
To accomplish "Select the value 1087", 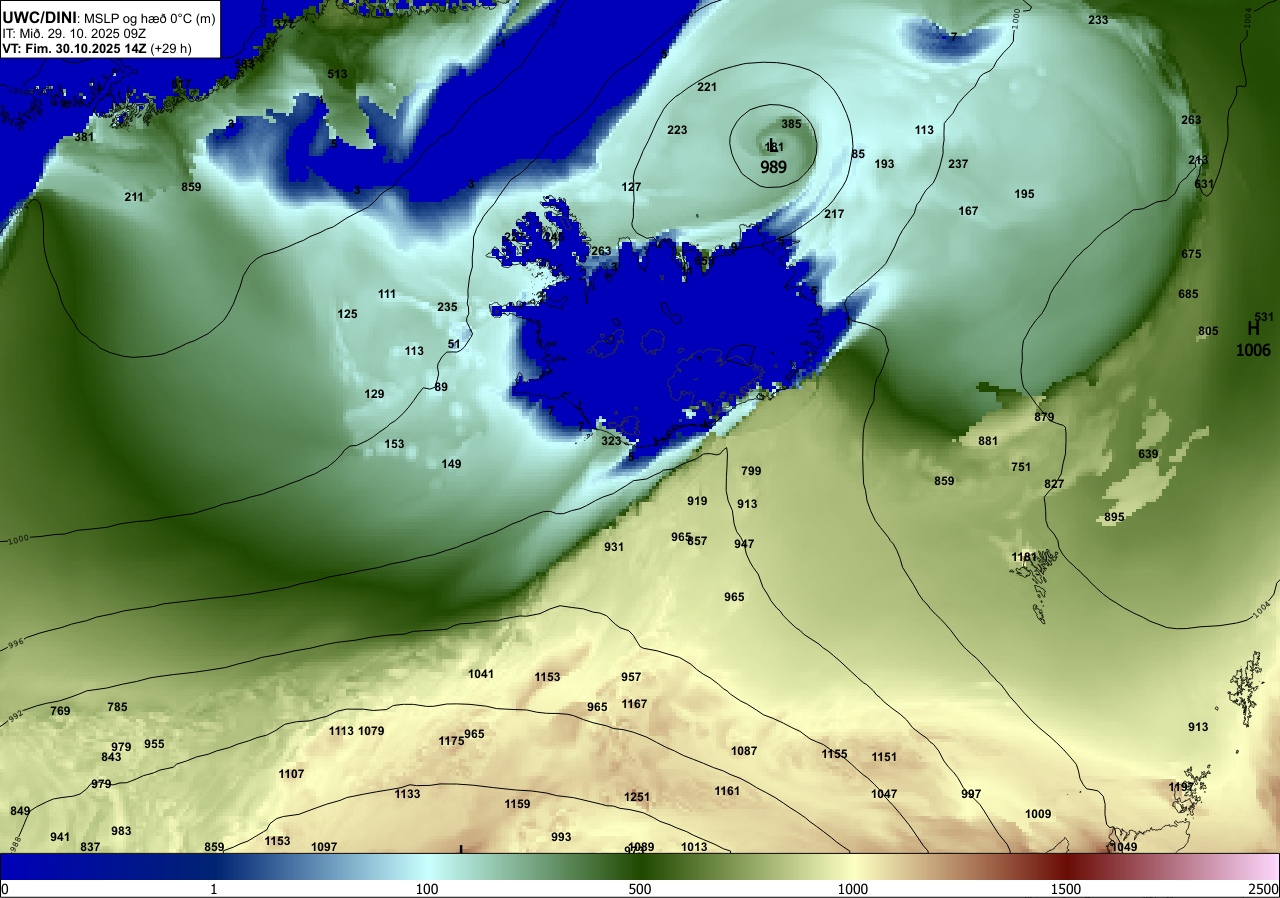I will tap(744, 751).
